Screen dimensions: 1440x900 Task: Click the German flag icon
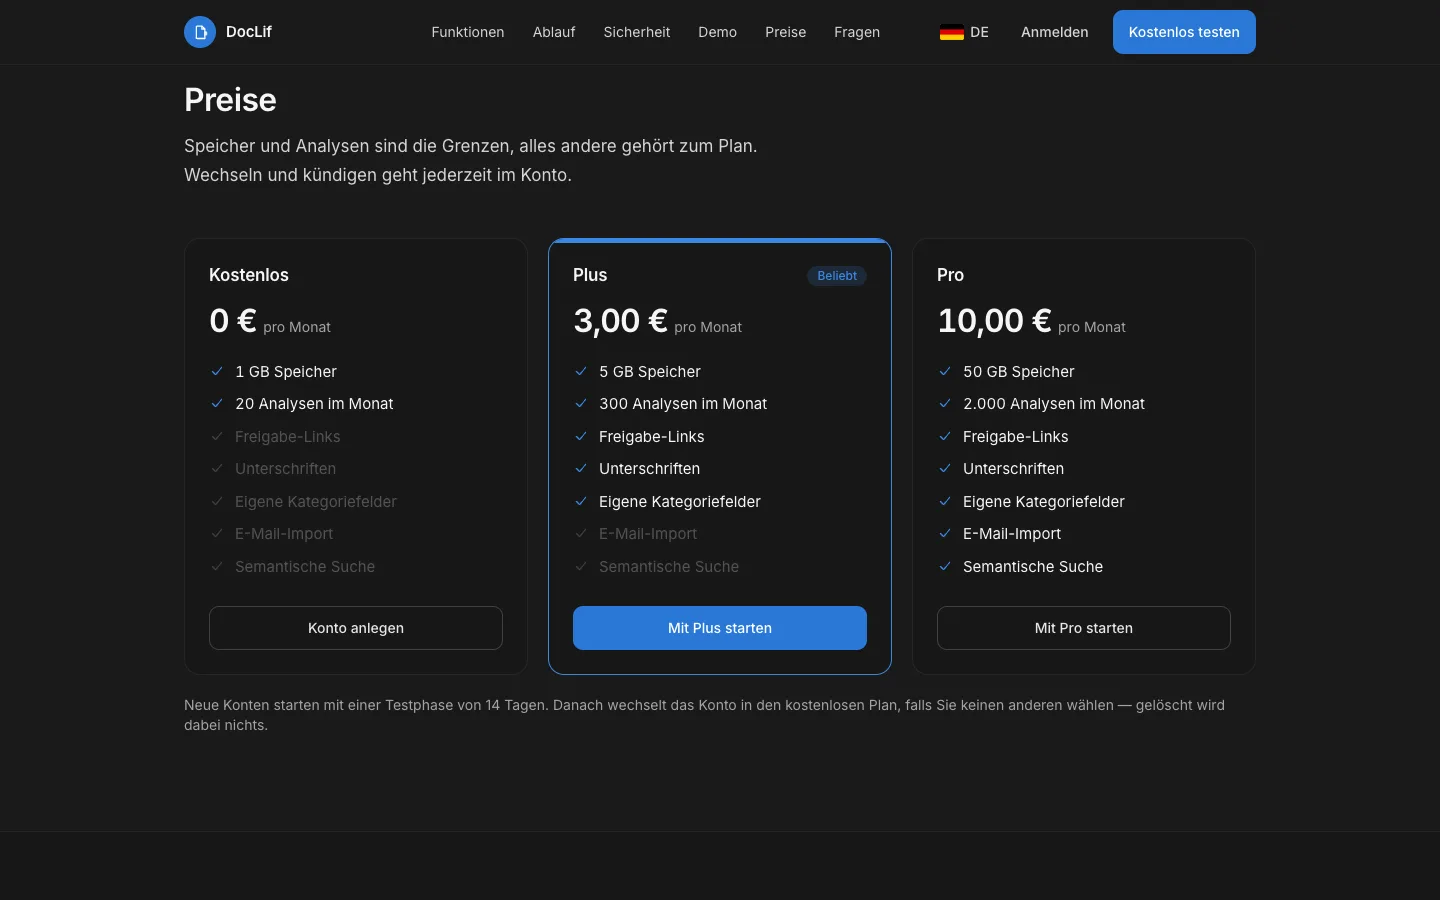click(952, 32)
